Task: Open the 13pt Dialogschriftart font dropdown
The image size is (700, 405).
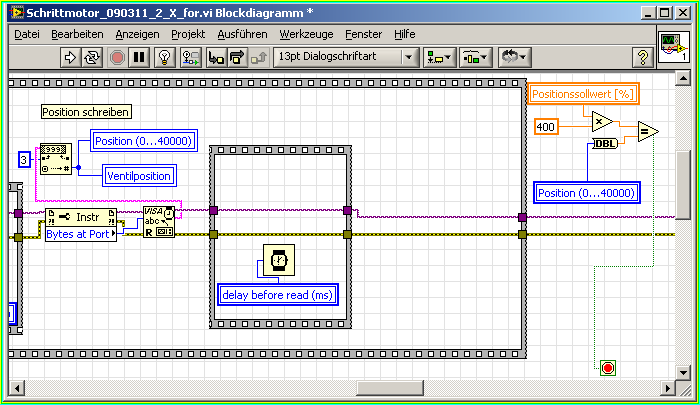Action: [346, 57]
